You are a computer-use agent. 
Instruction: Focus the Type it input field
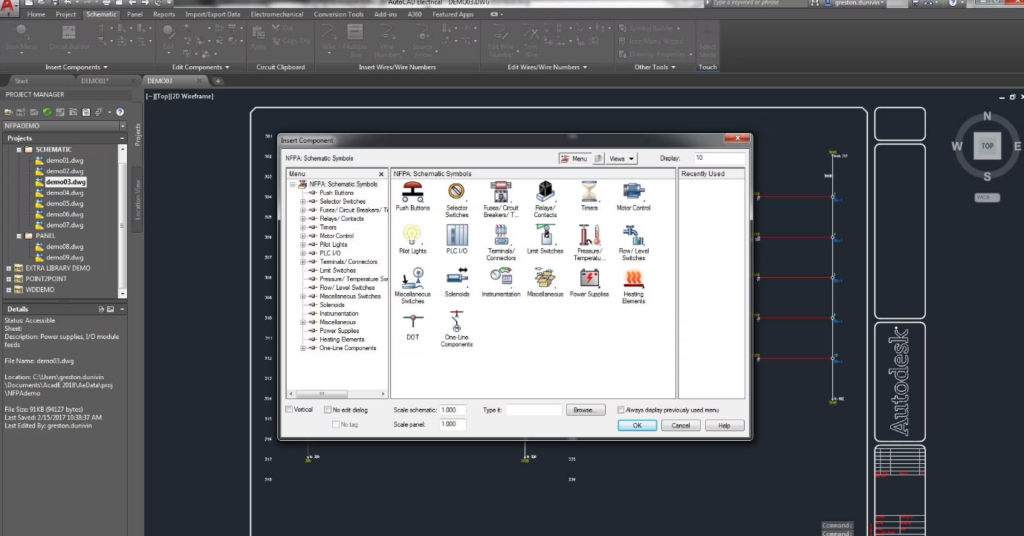[534, 410]
